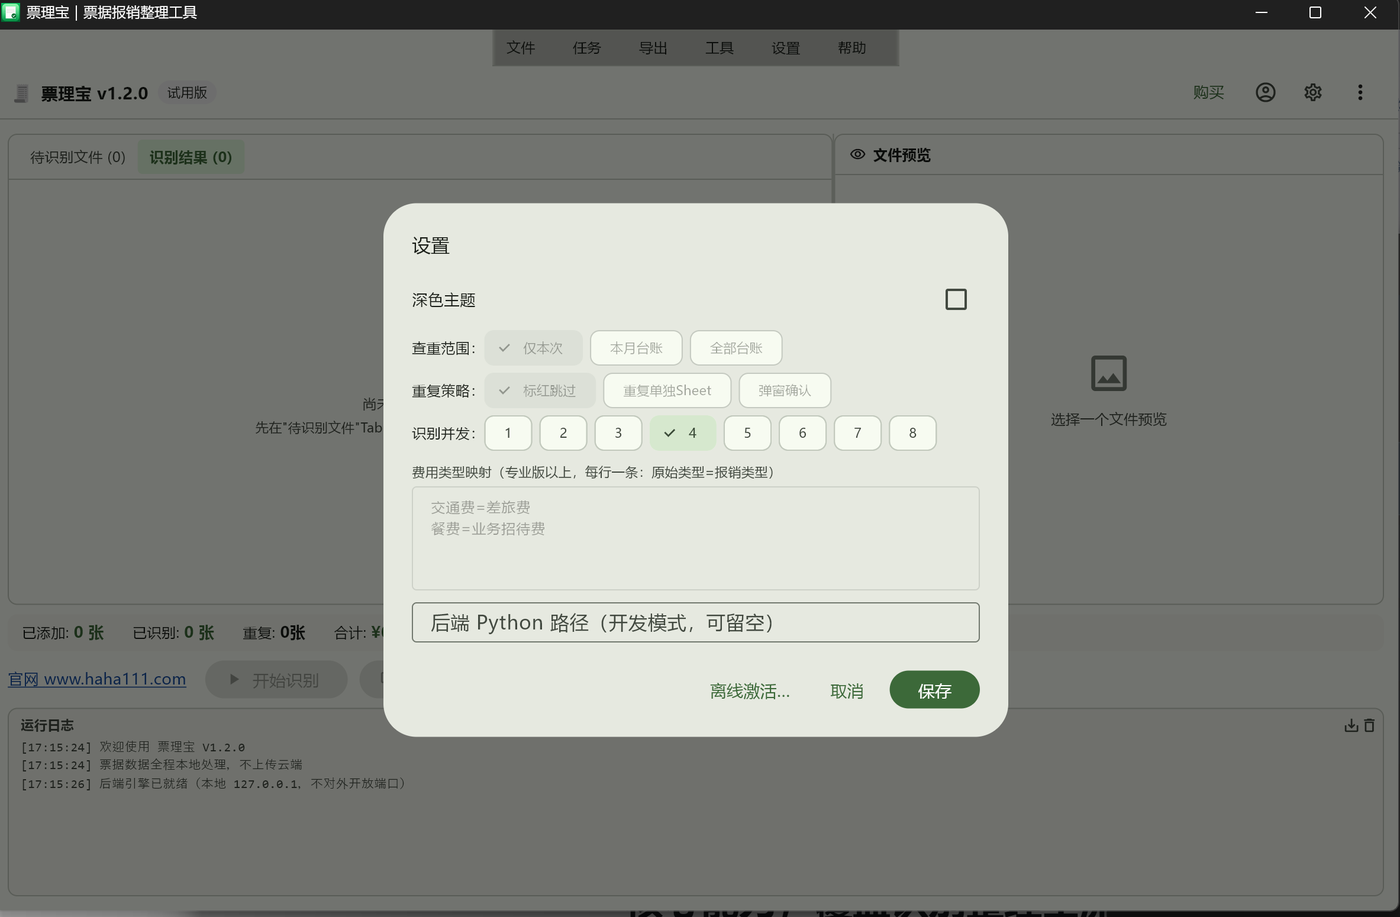
Task: Open the 设置 menu in menu bar
Action: (786, 48)
